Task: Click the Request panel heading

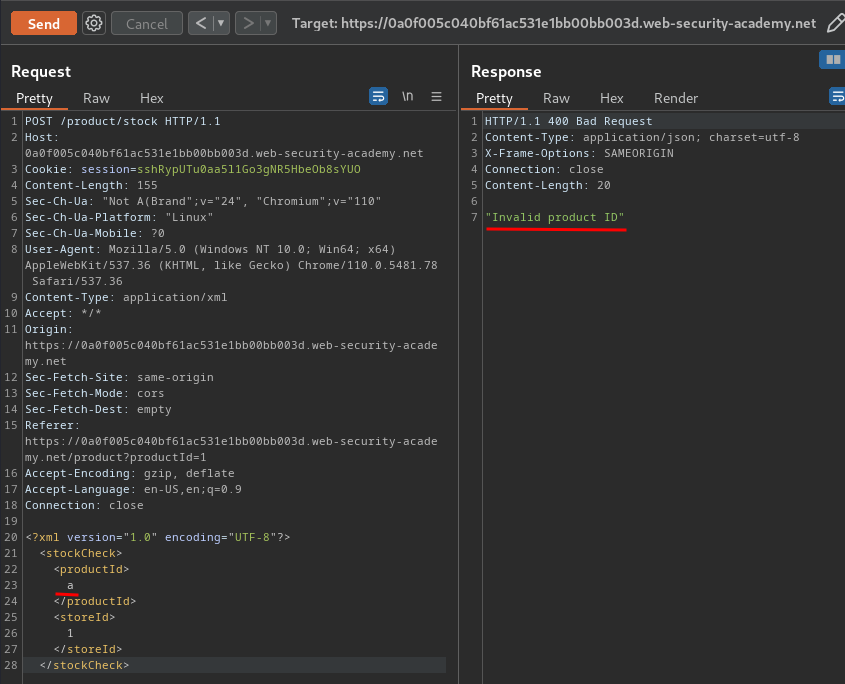Action: 41,72
